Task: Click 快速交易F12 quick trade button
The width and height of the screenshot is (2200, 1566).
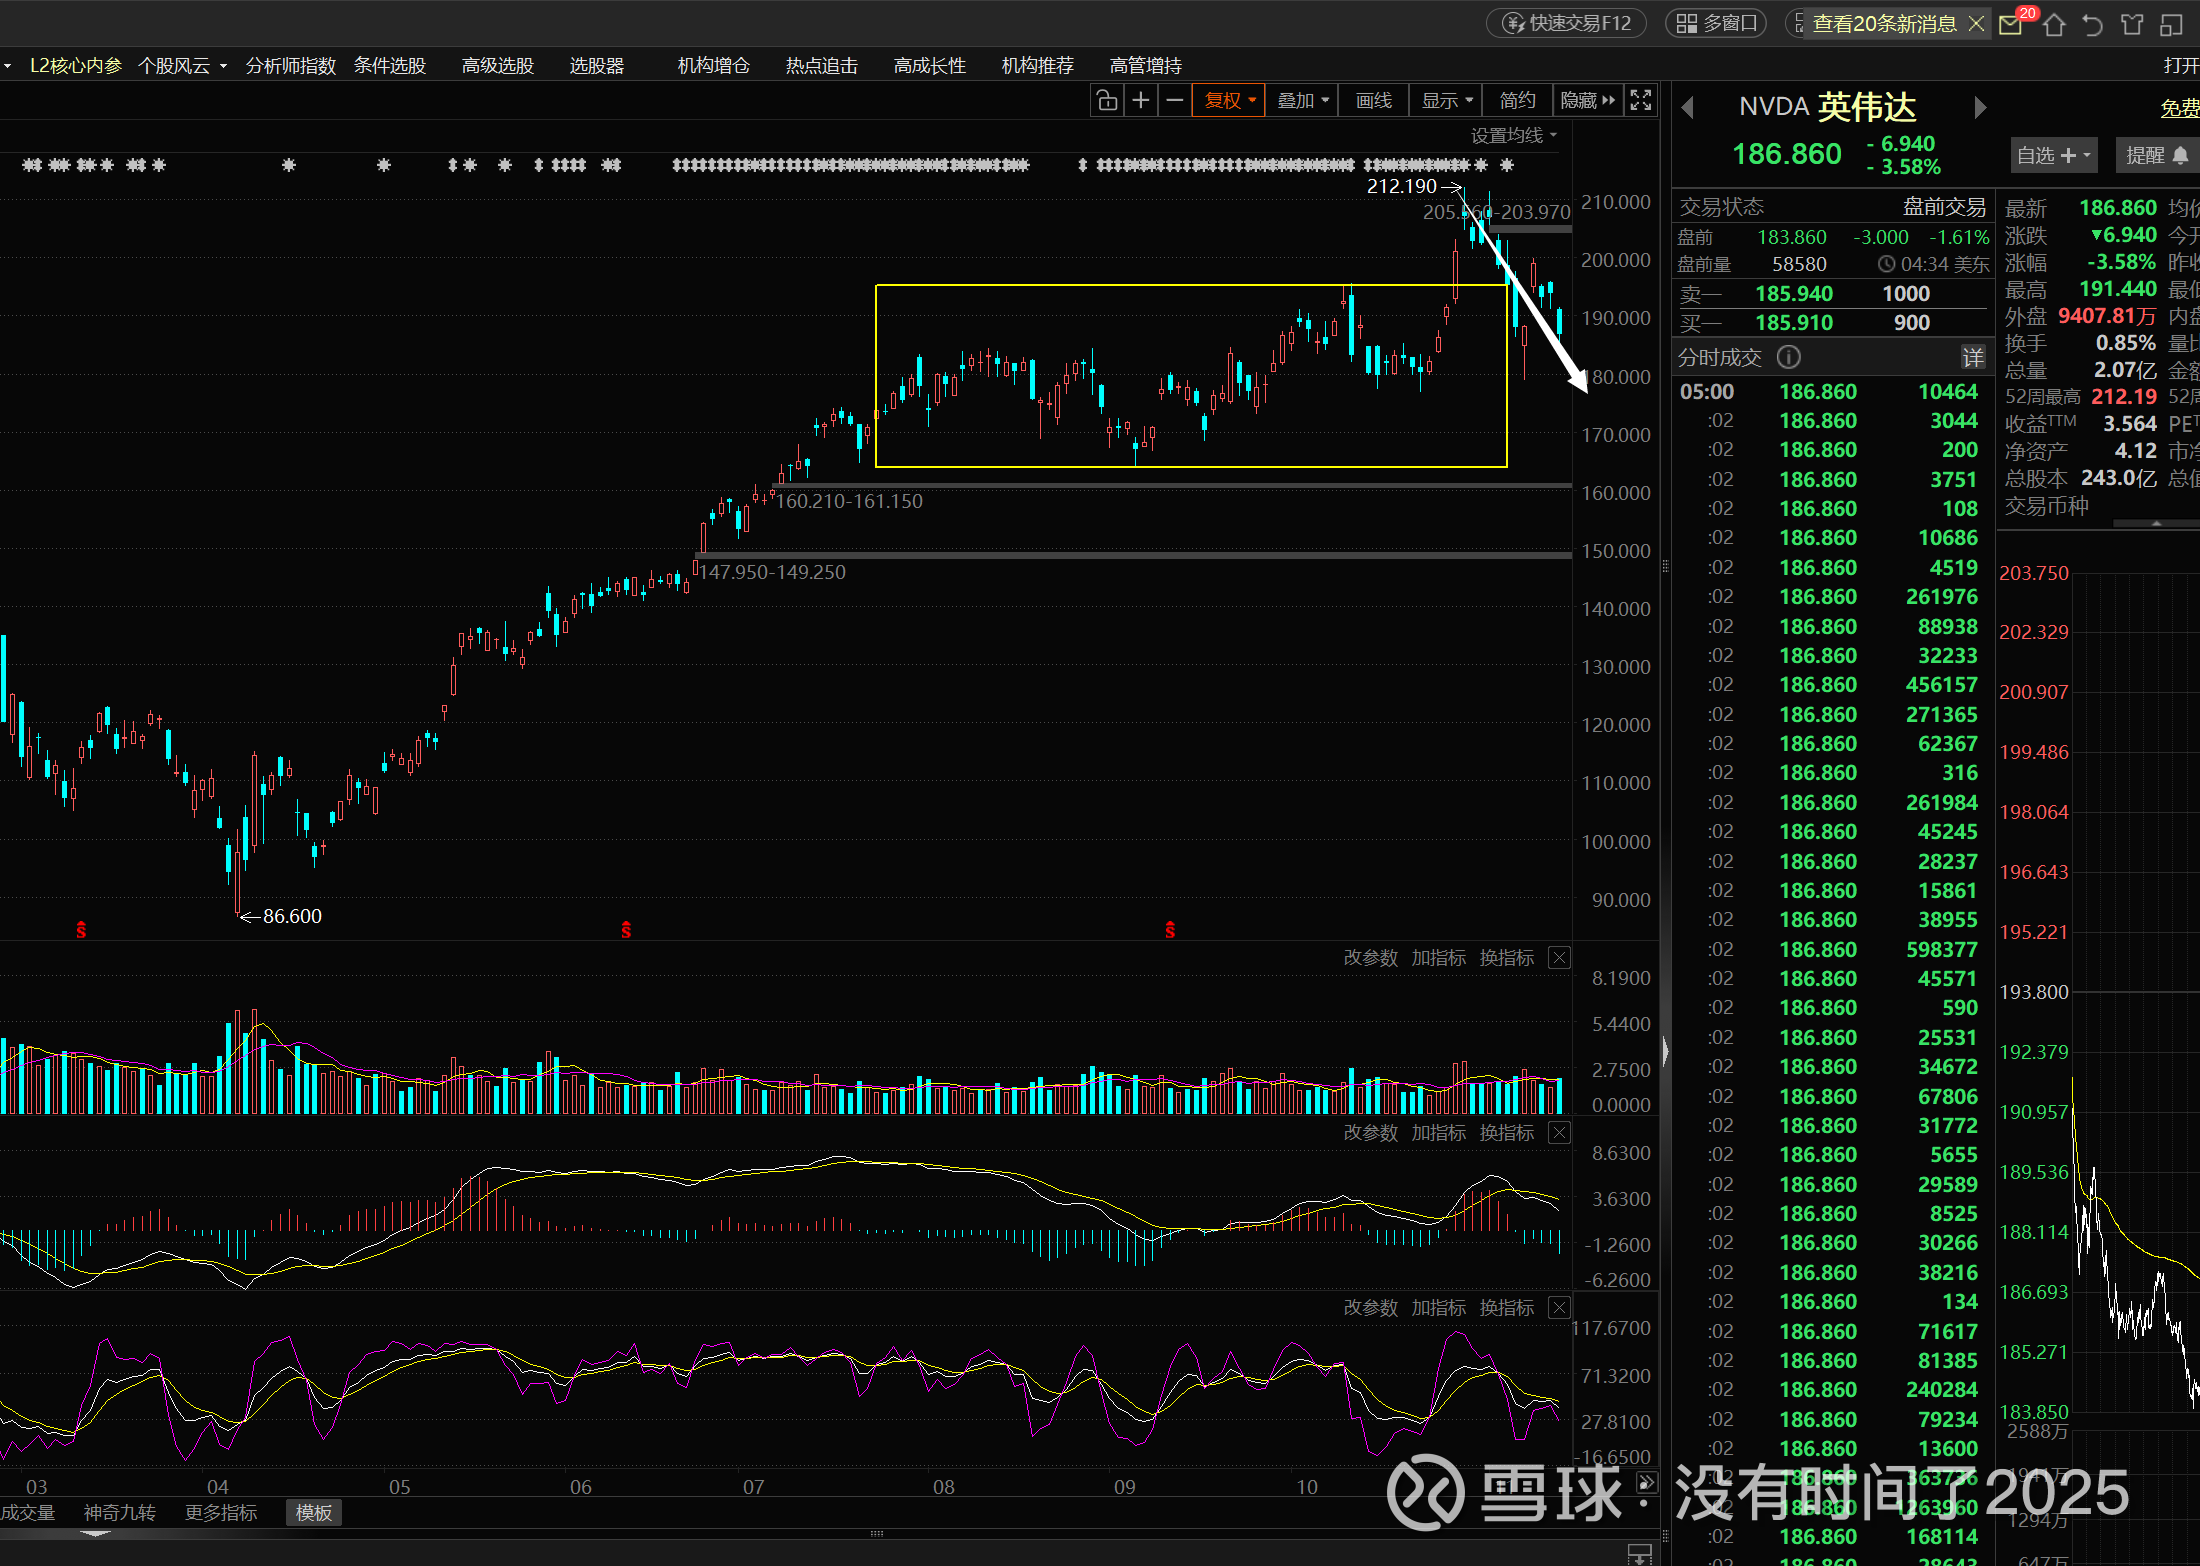Action: coord(1567,23)
